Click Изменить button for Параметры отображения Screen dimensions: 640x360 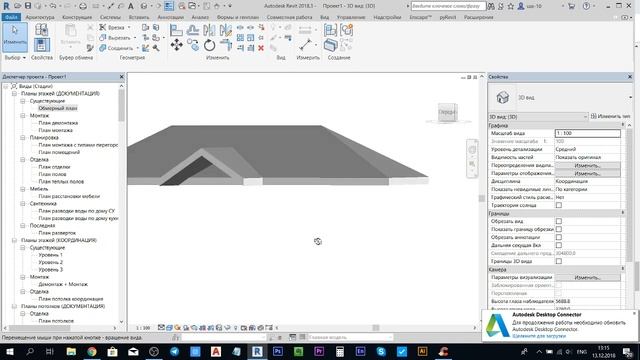(x=587, y=173)
